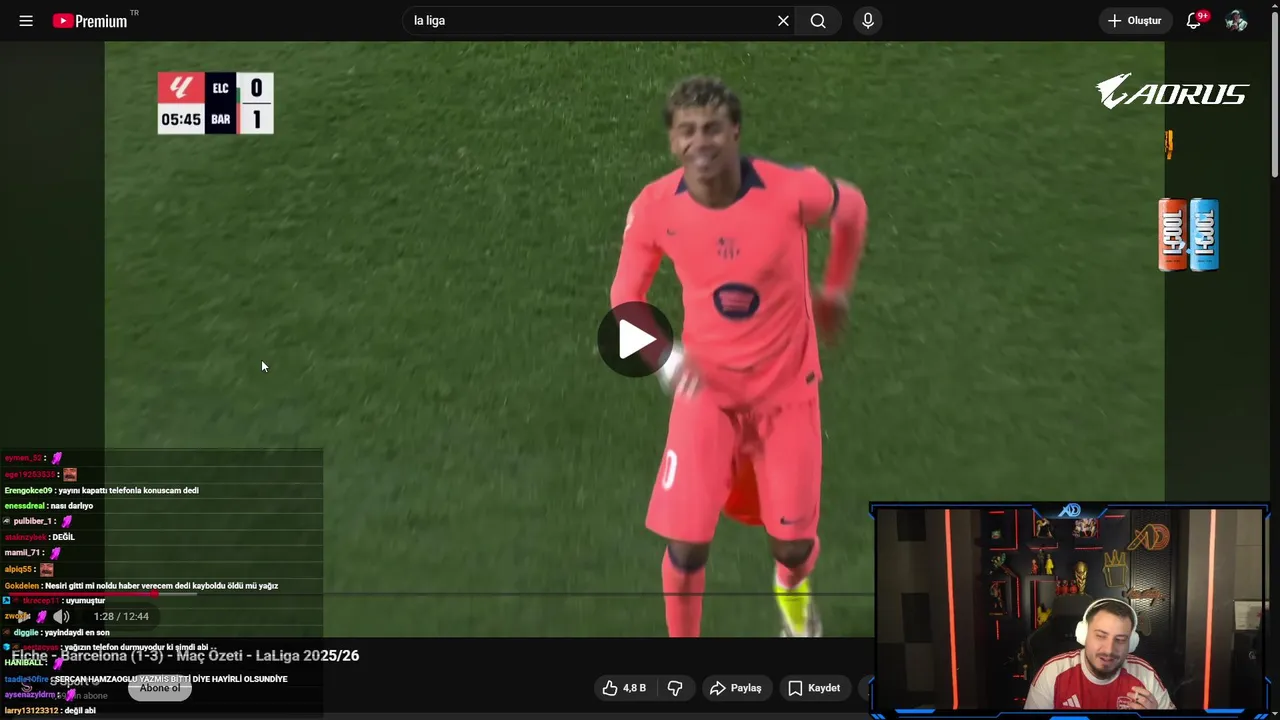Screen dimensions: 1280x720
Task: Play the video with the center play button
Action: coord(636,340)
